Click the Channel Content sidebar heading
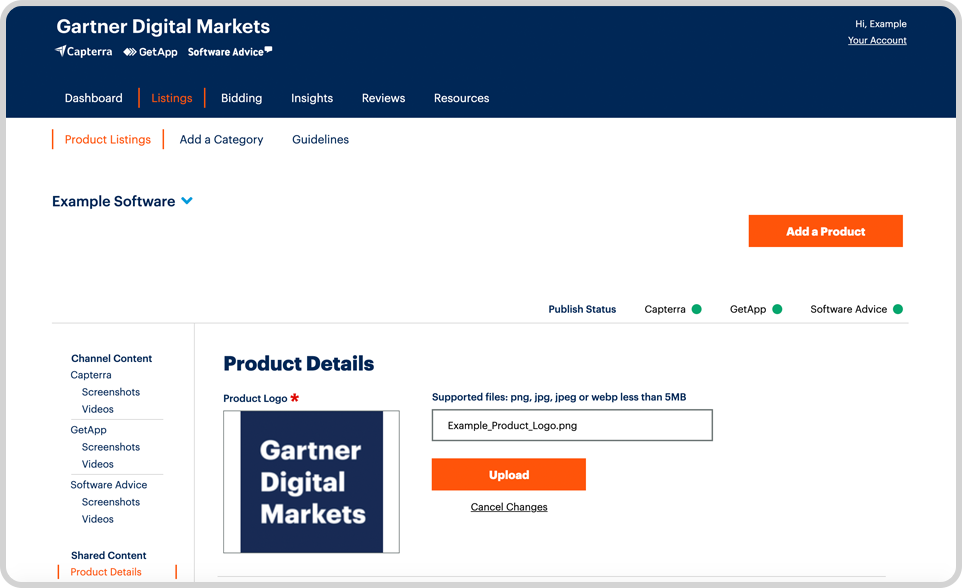Viewport: 962px width, 588px height. click(111, 358)
